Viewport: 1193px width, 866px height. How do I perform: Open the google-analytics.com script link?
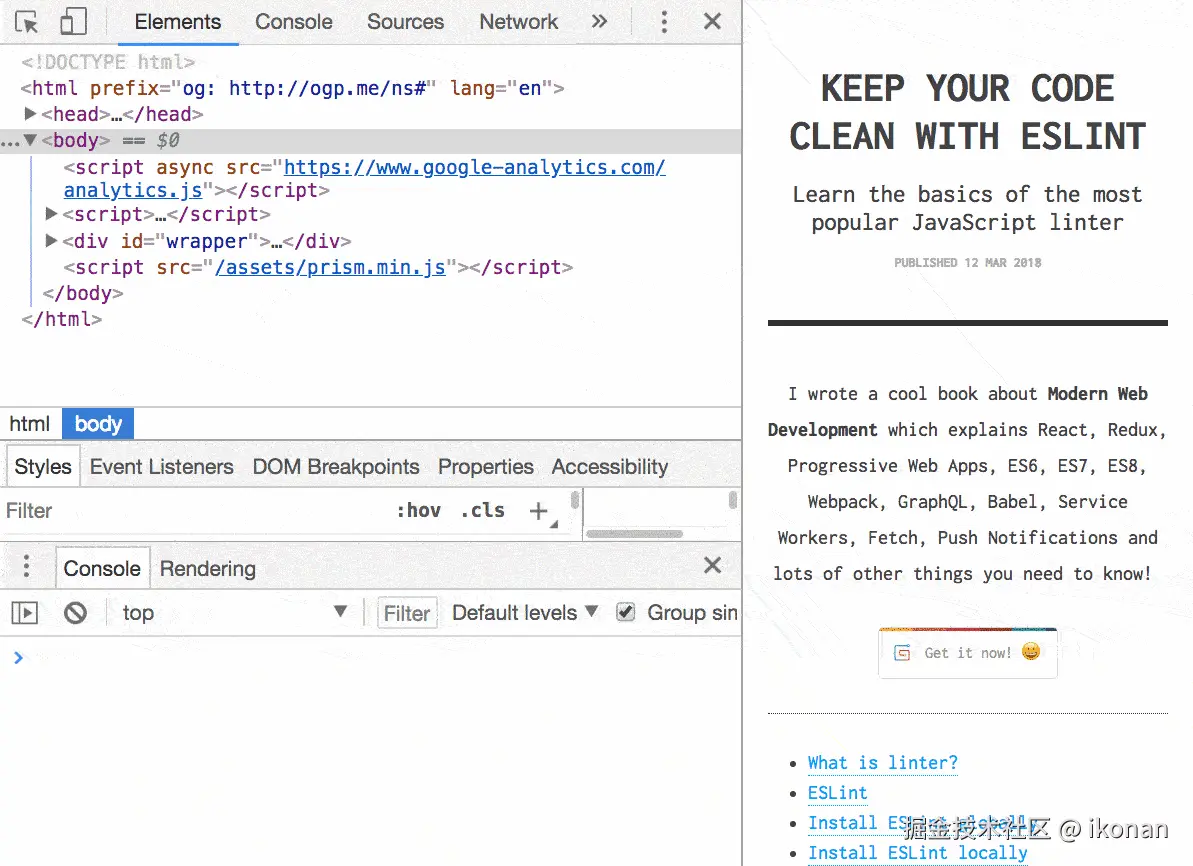tap(474, 167)
